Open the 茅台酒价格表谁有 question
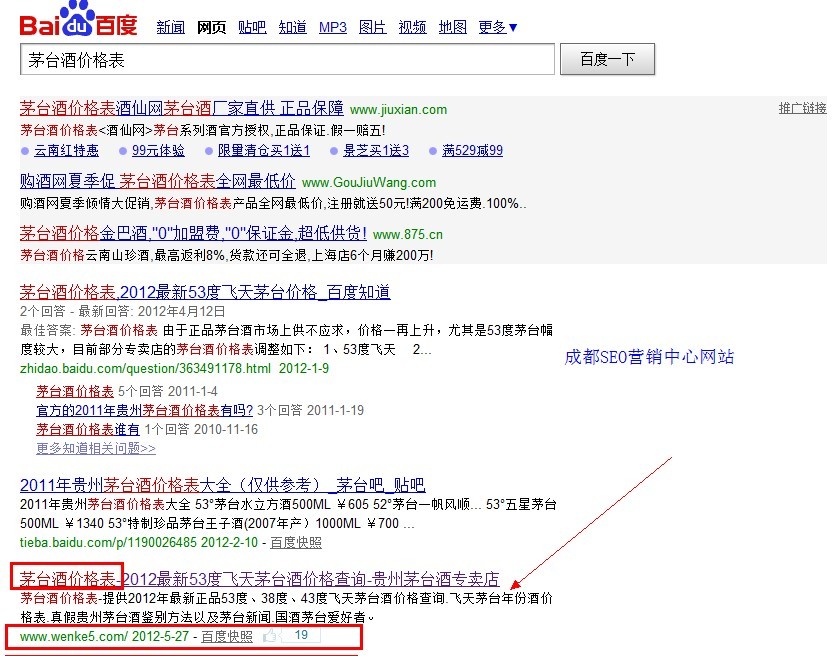The image size is (840, 656). coord(88,429)
